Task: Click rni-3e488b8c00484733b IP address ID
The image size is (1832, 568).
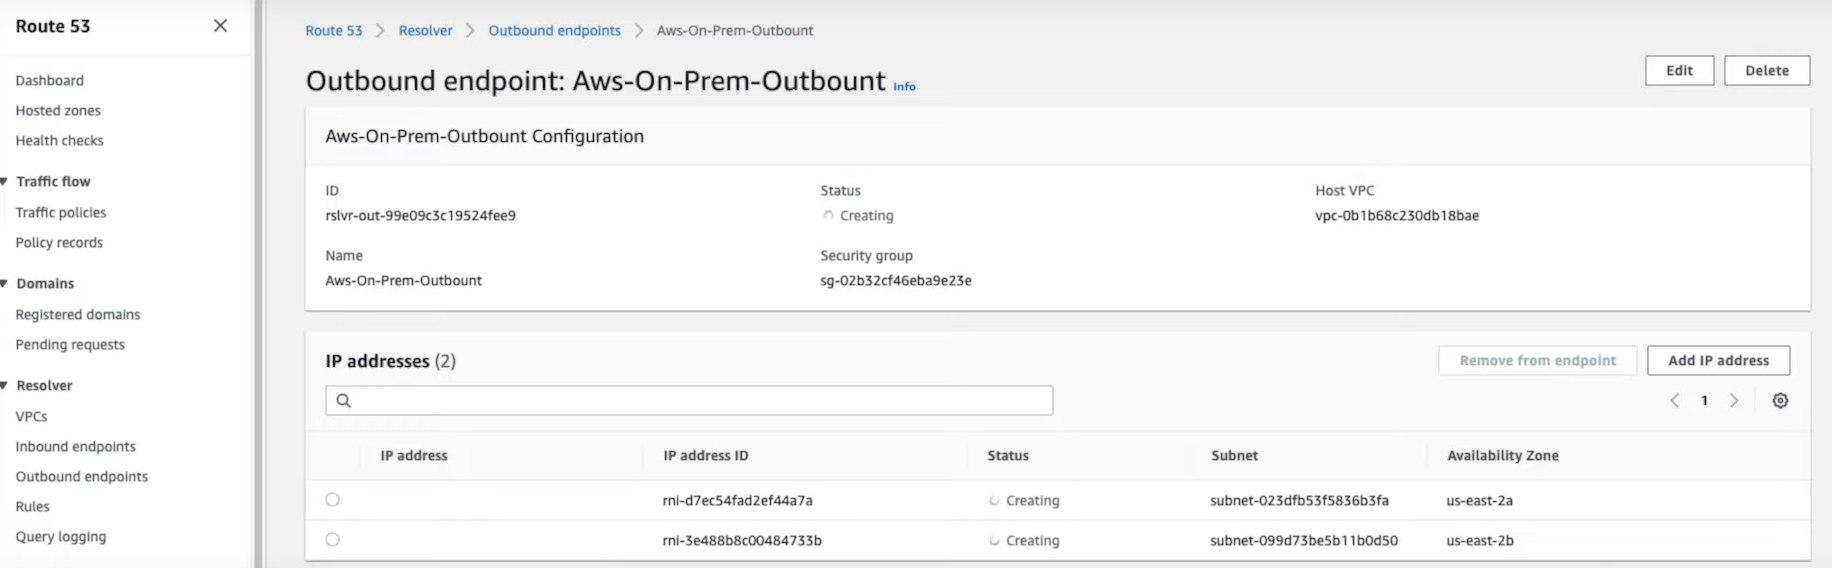Action: pyautogui.click(x=742, y=541)
